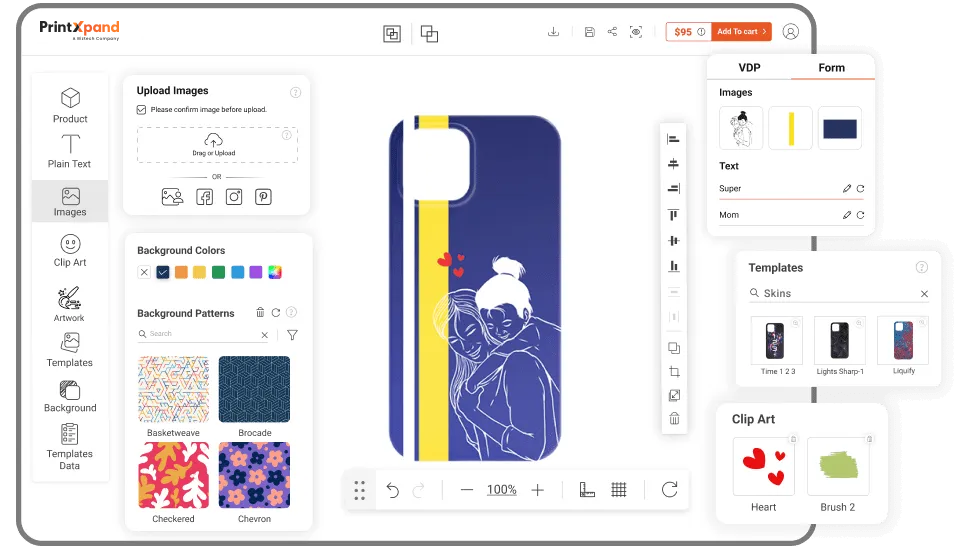975x550 pixels.
Task: Select the orange background color
Action: 181,272
